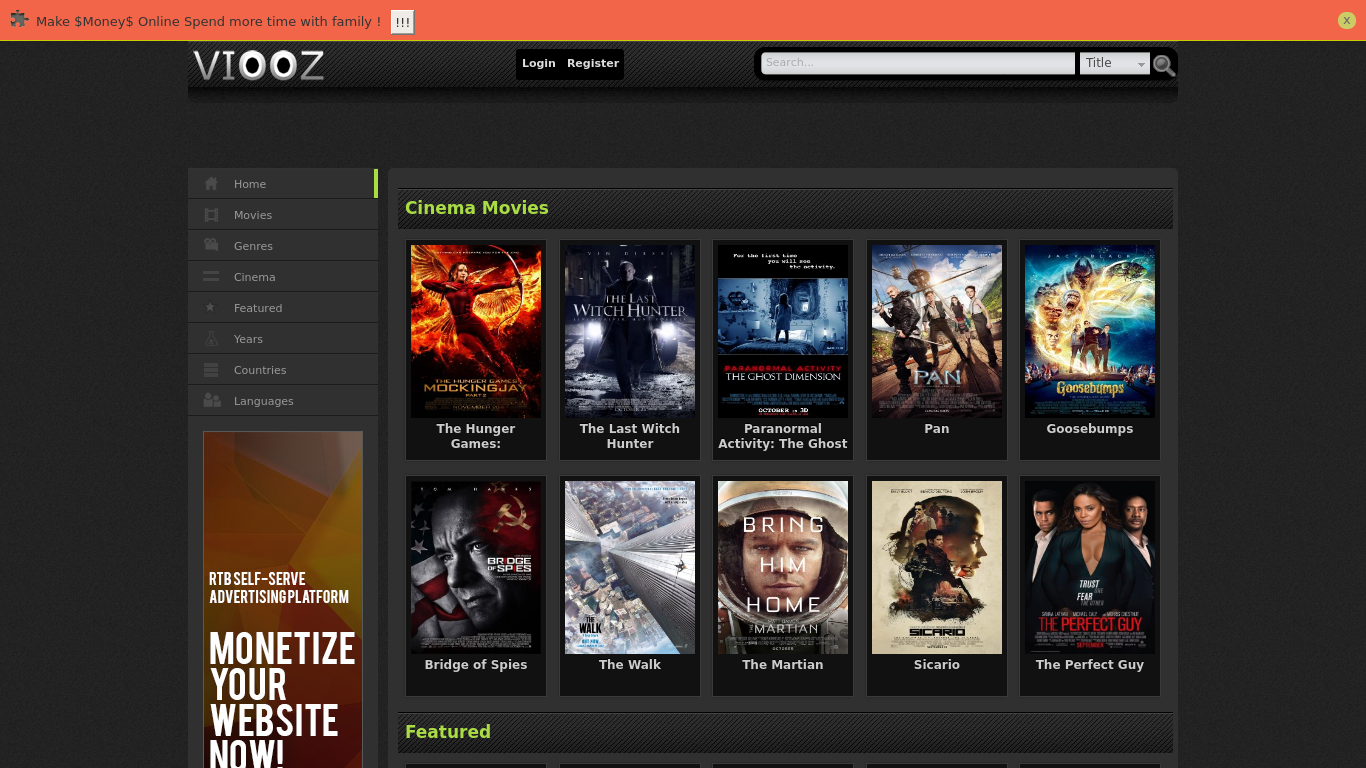This screenshot has width=1366, height=768.
Task: Click the magnifying glass search icon
Action: (1163, 65)
